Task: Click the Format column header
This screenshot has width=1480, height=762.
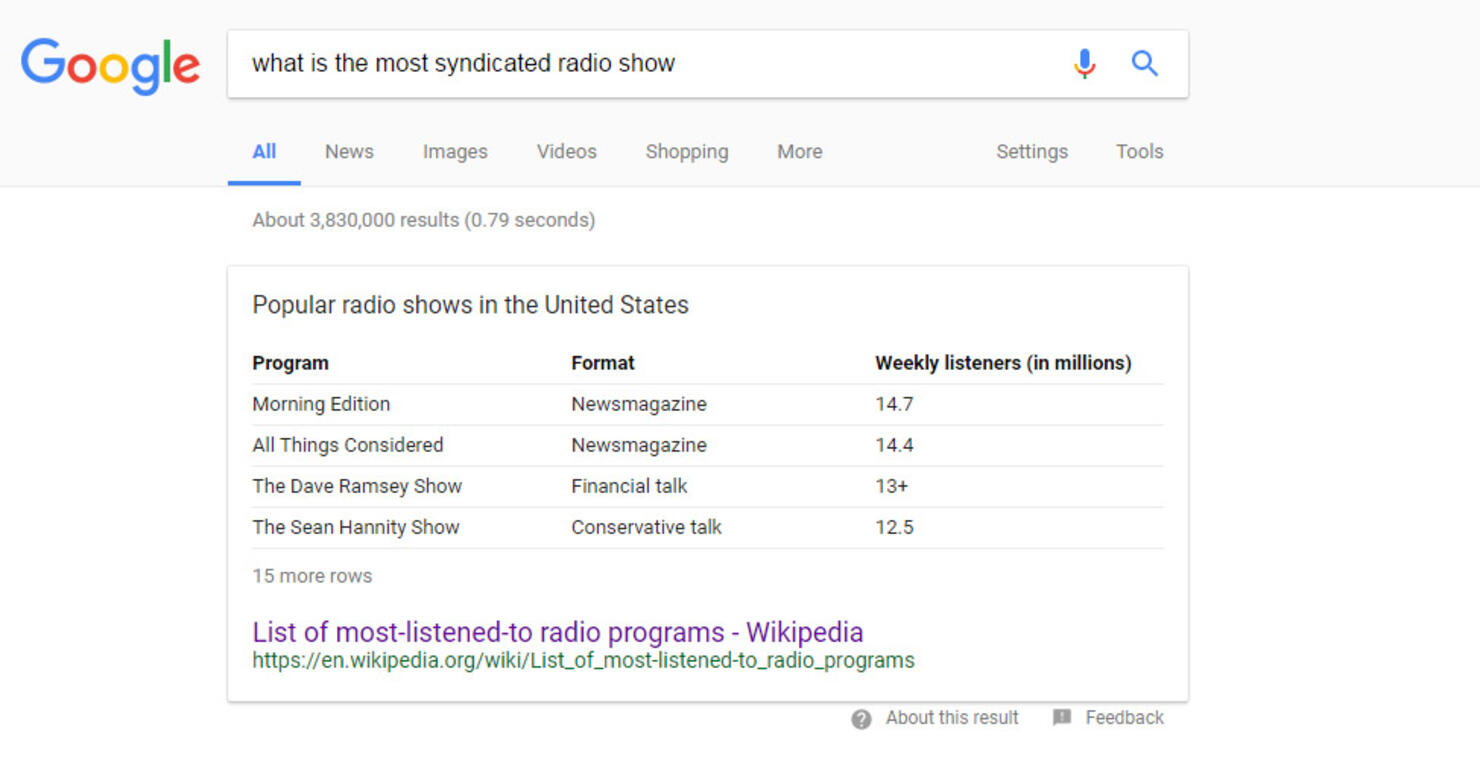Action: tap(603, 363)
